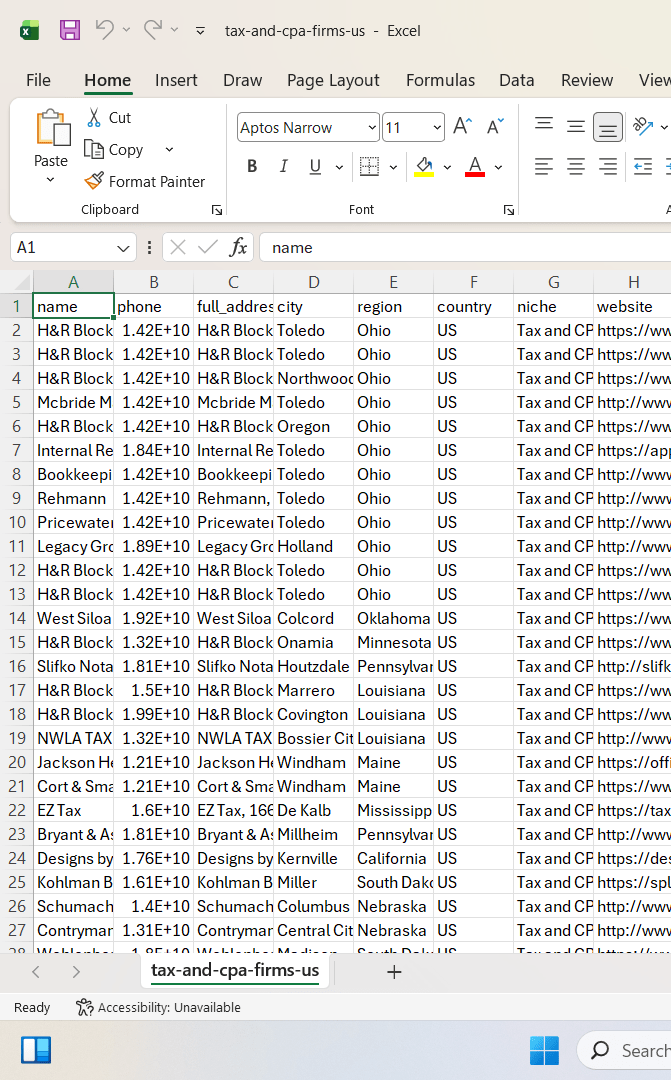Select cell containing Oklahoma
The height and width of the screenshot is (1080, 671).
tap(393, 618)
